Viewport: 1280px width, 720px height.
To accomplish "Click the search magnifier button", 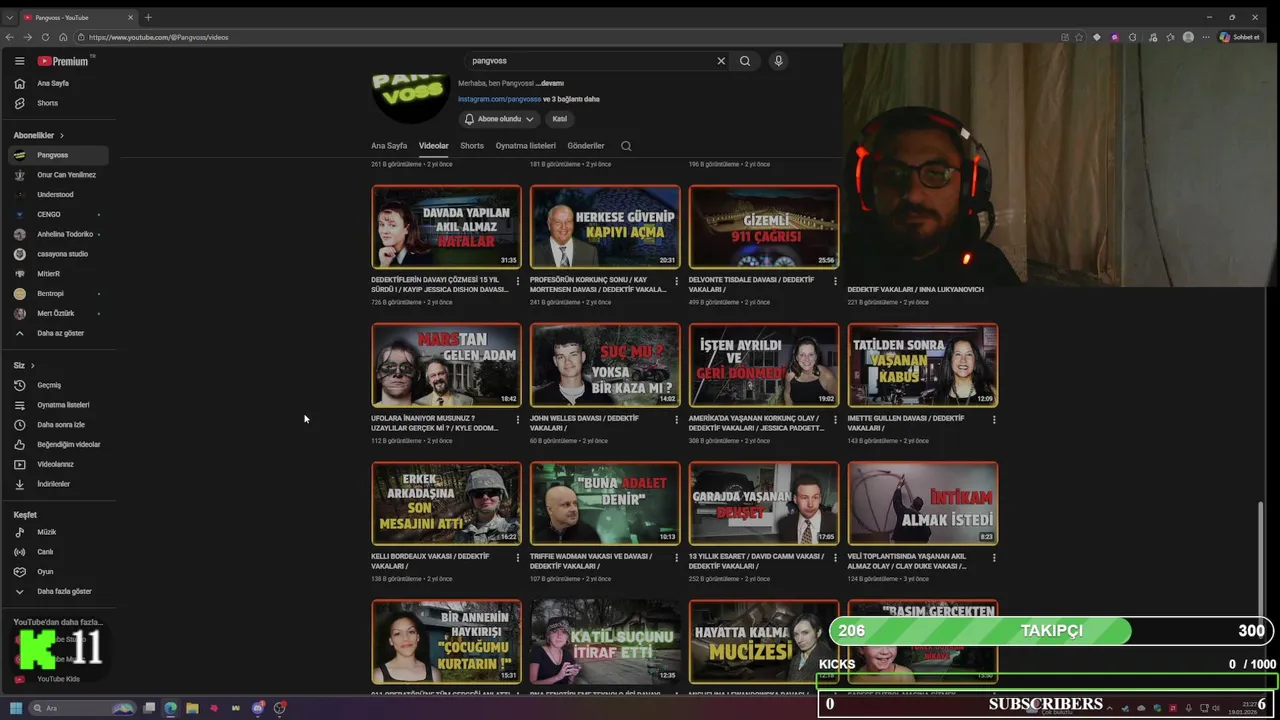I will [745, 61].
